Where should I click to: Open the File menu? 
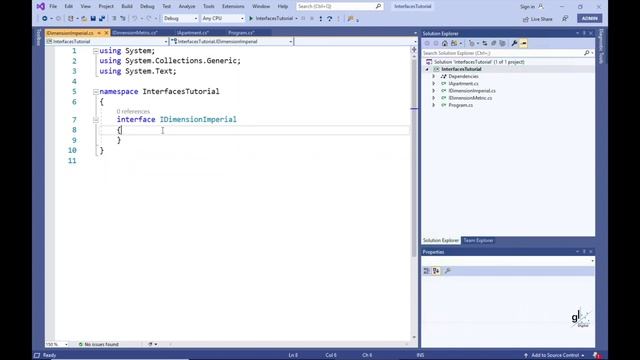coord(53,7)
